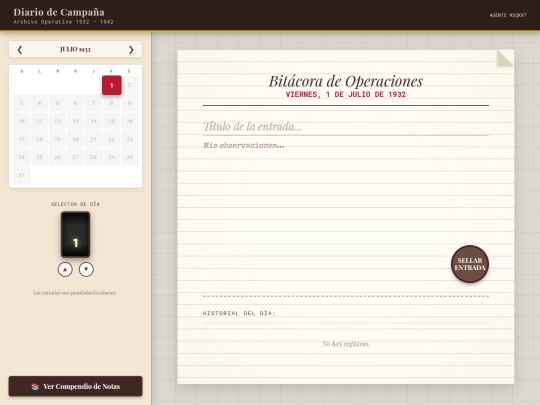Click day 10 in July grid
540x405 pixels.
[21, 121]
